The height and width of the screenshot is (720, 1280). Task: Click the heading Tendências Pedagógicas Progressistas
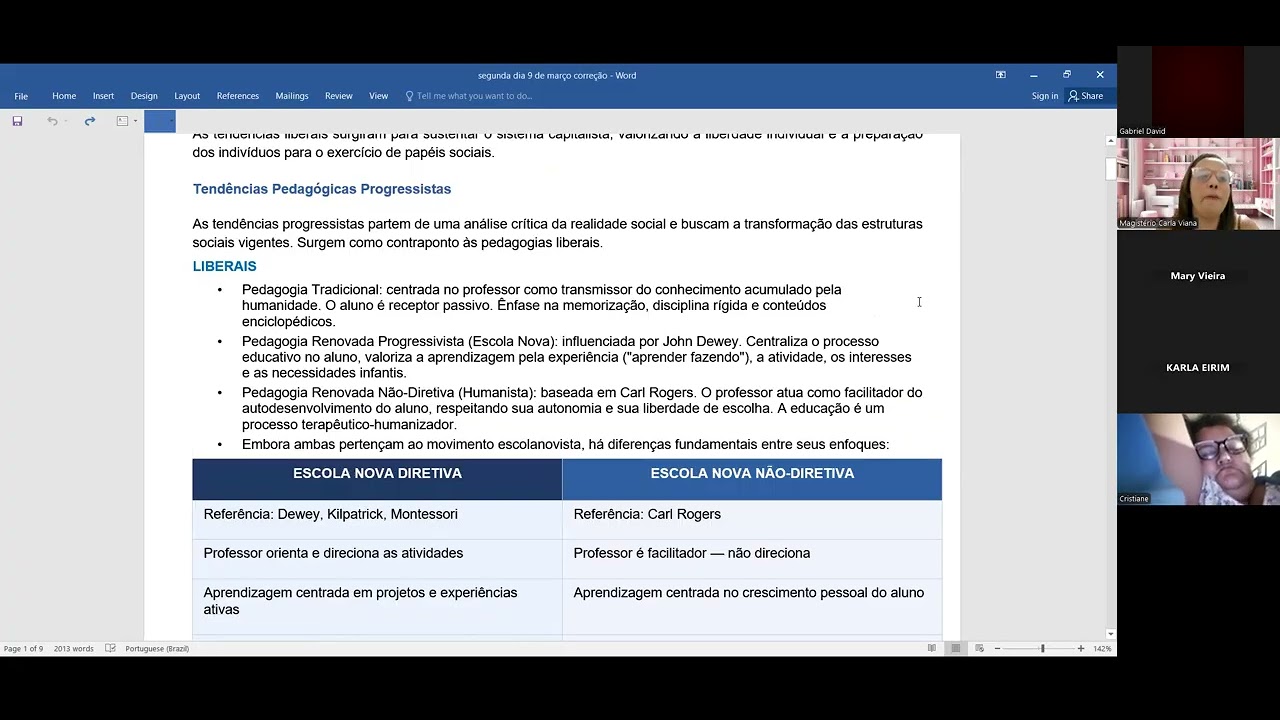[x=322, y=189]
